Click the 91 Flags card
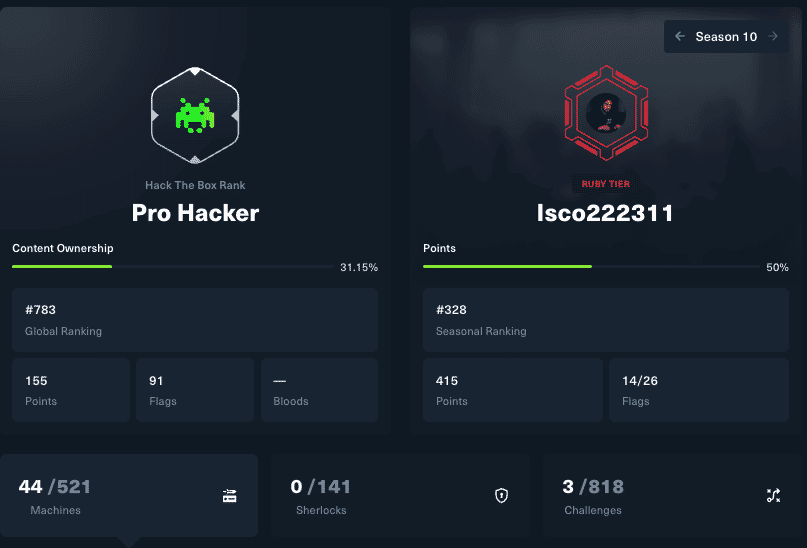Screen dimensions: 807x548 [x=195, y=390]
